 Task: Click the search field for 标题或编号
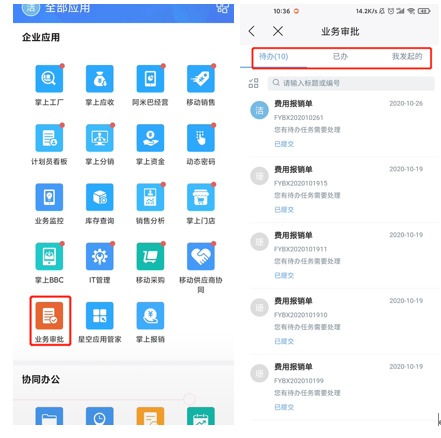tap(351, 83)
